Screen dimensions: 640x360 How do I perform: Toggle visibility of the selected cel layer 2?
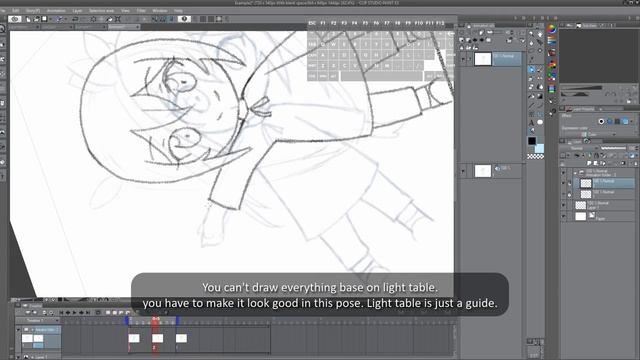click(563, 183)
